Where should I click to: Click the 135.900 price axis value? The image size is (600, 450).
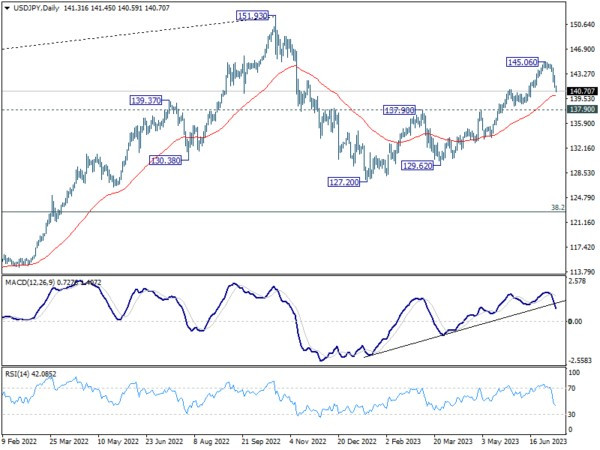point(582,123)
